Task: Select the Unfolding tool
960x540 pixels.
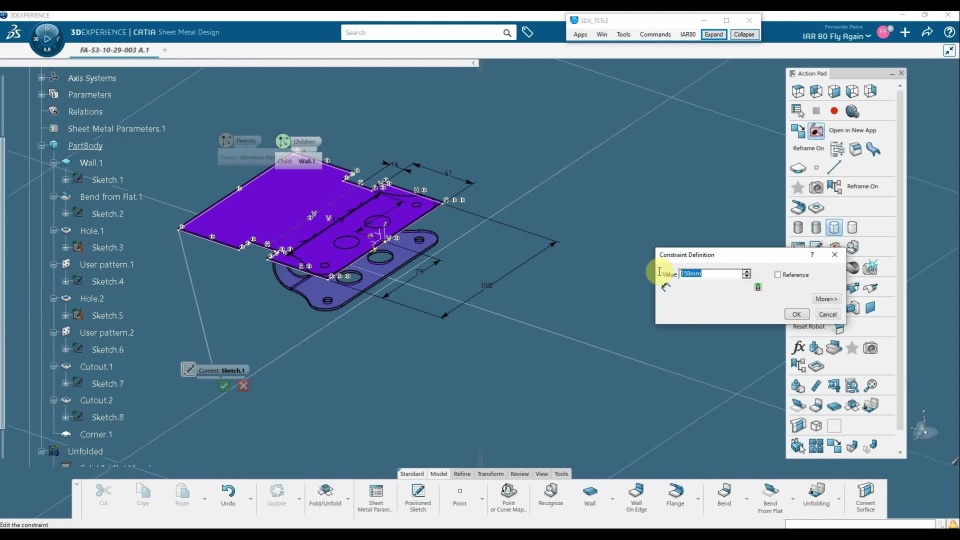Action: click(816, 494)
